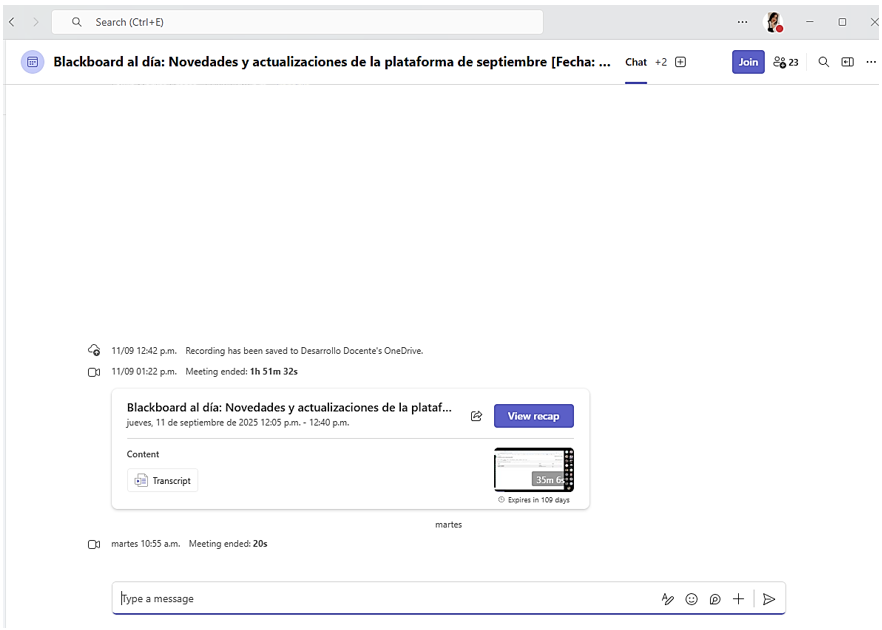Image resolution: width=882 pixels, height=630 pixels.
Task: Open chat in side panel icon
Action: click(x=847, y=62)
